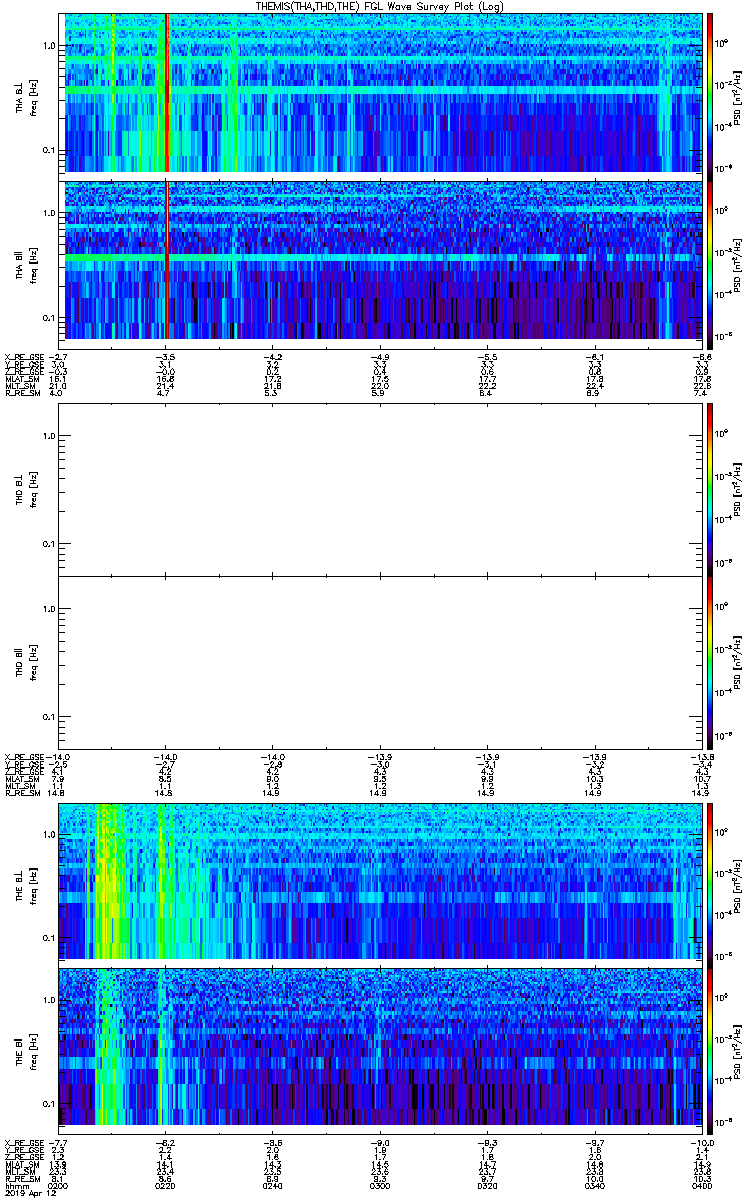Click the 1.0 tick on THE B-parallel axis
750x1200 pixels.
[49, 1000]
